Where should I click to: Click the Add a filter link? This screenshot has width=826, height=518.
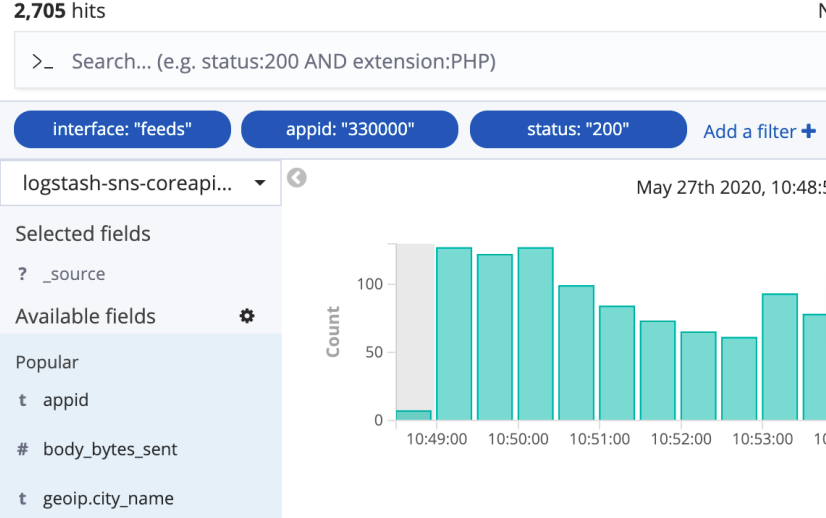749,131
